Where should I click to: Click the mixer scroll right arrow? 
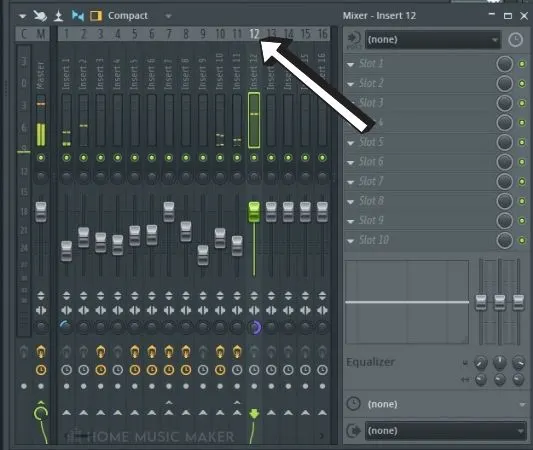pos(322,436)
